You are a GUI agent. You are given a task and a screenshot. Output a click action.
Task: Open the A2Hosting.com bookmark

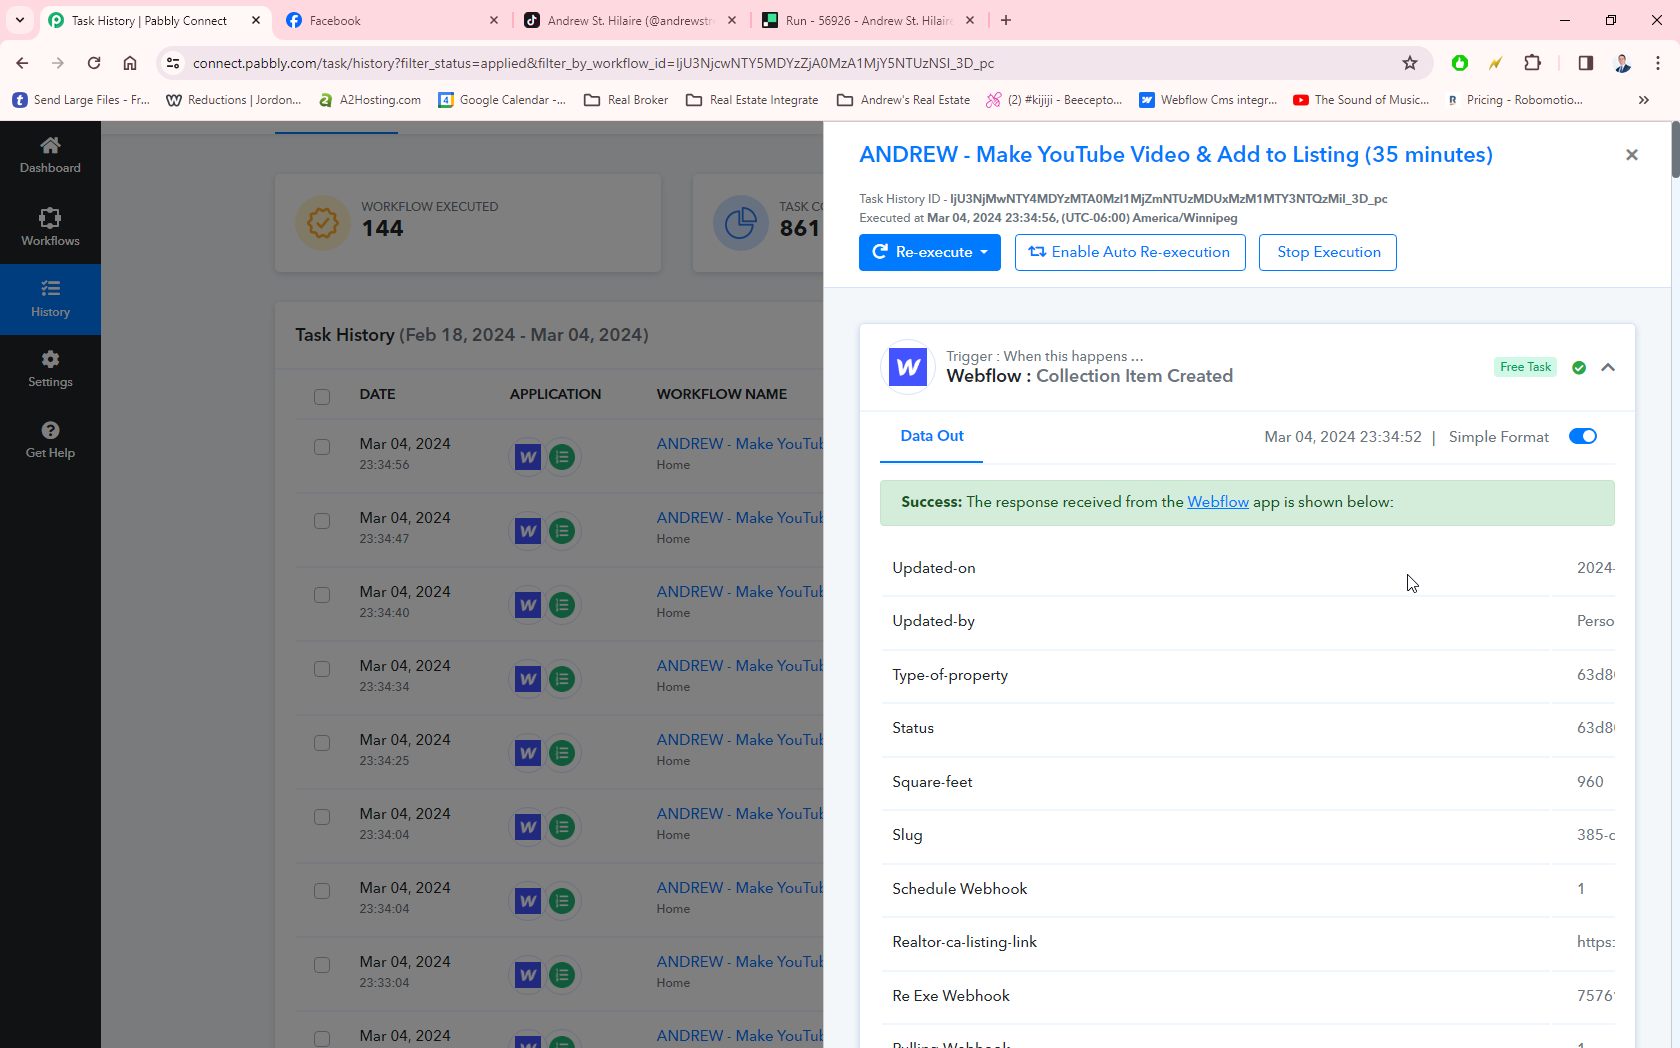tap(370, 100)
